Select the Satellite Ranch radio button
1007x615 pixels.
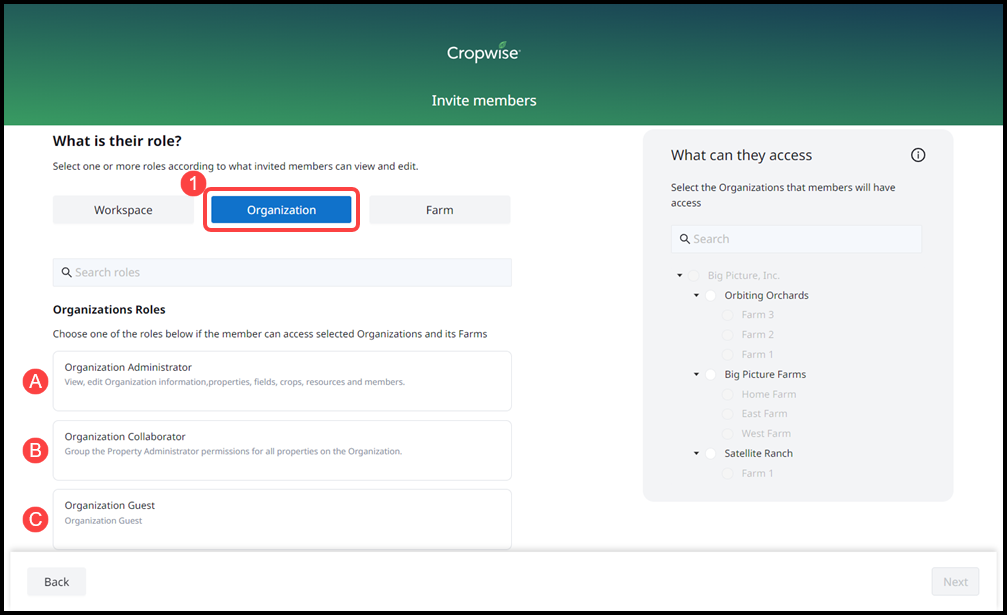coord(711,453)
